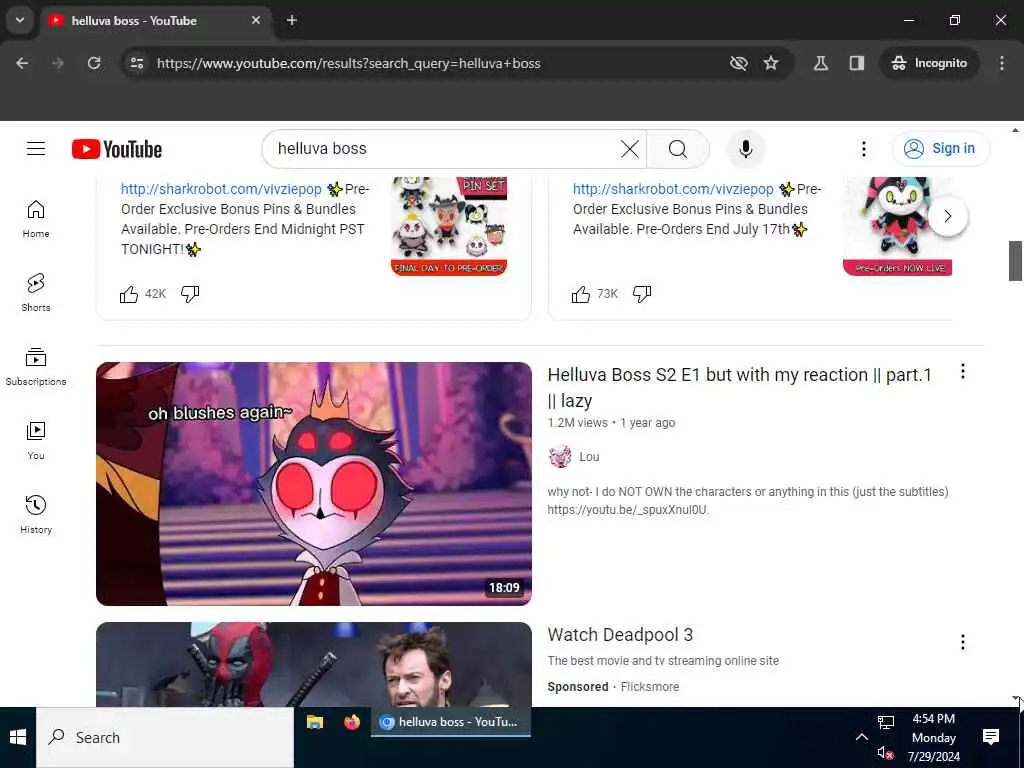Open the Deadpool video thumbnail
Viewport: 1024px width, 768px height.
click(314, 664)
